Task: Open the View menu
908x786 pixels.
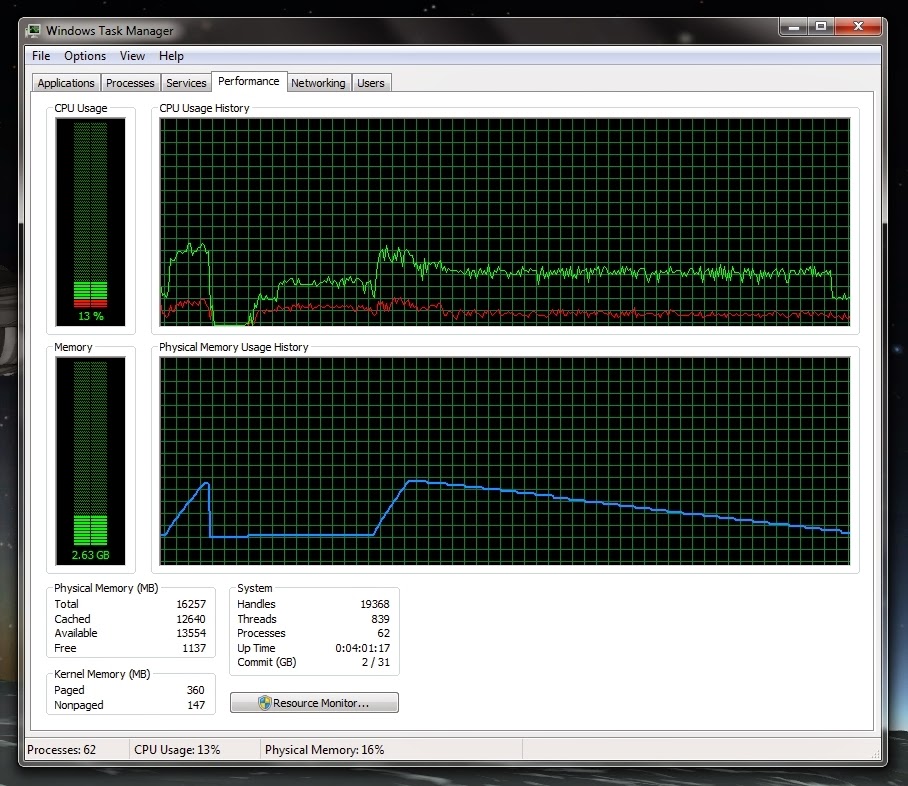Action: 132,56
